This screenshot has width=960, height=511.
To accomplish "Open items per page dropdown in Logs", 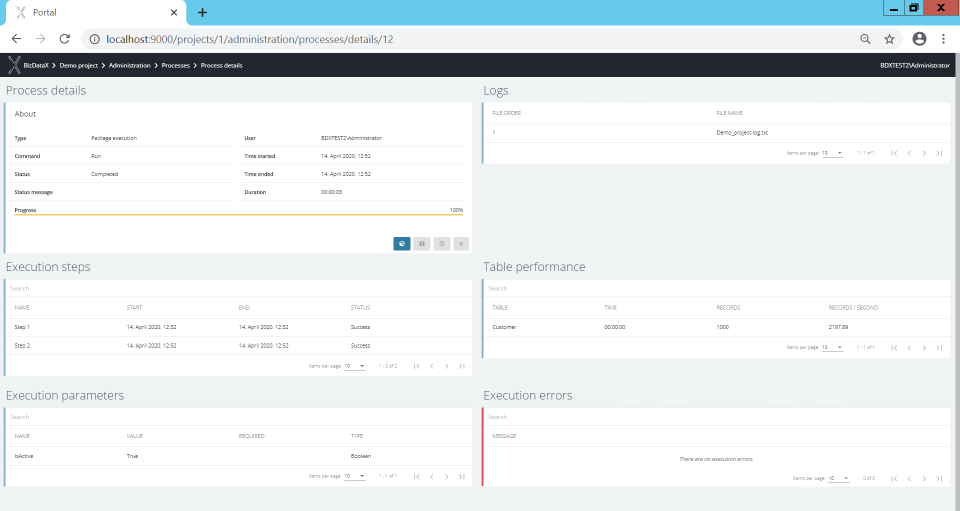I will click(x=832, y=153).
